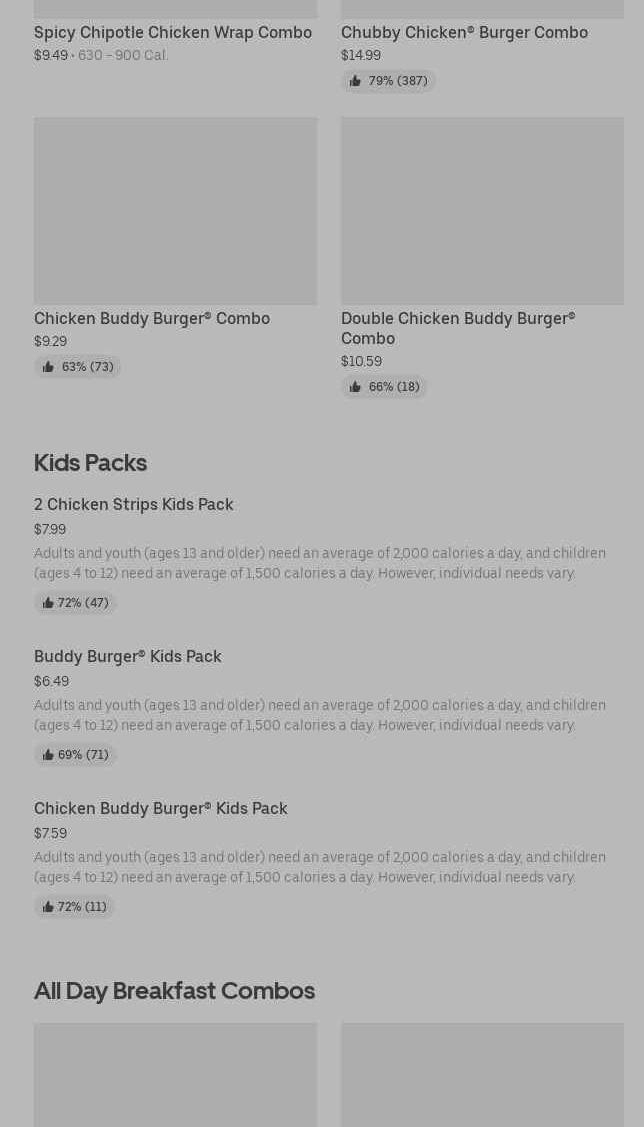
Task: Open second All Day Breakfast Combos photo
Action: tap(482, 1075)
